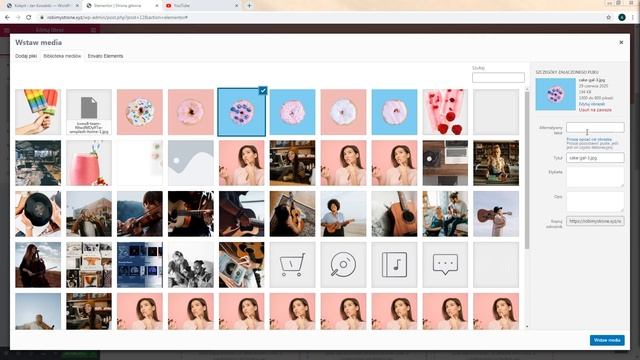Close the YouTube browser tab

pyautogui.click(x=237, y=6)
